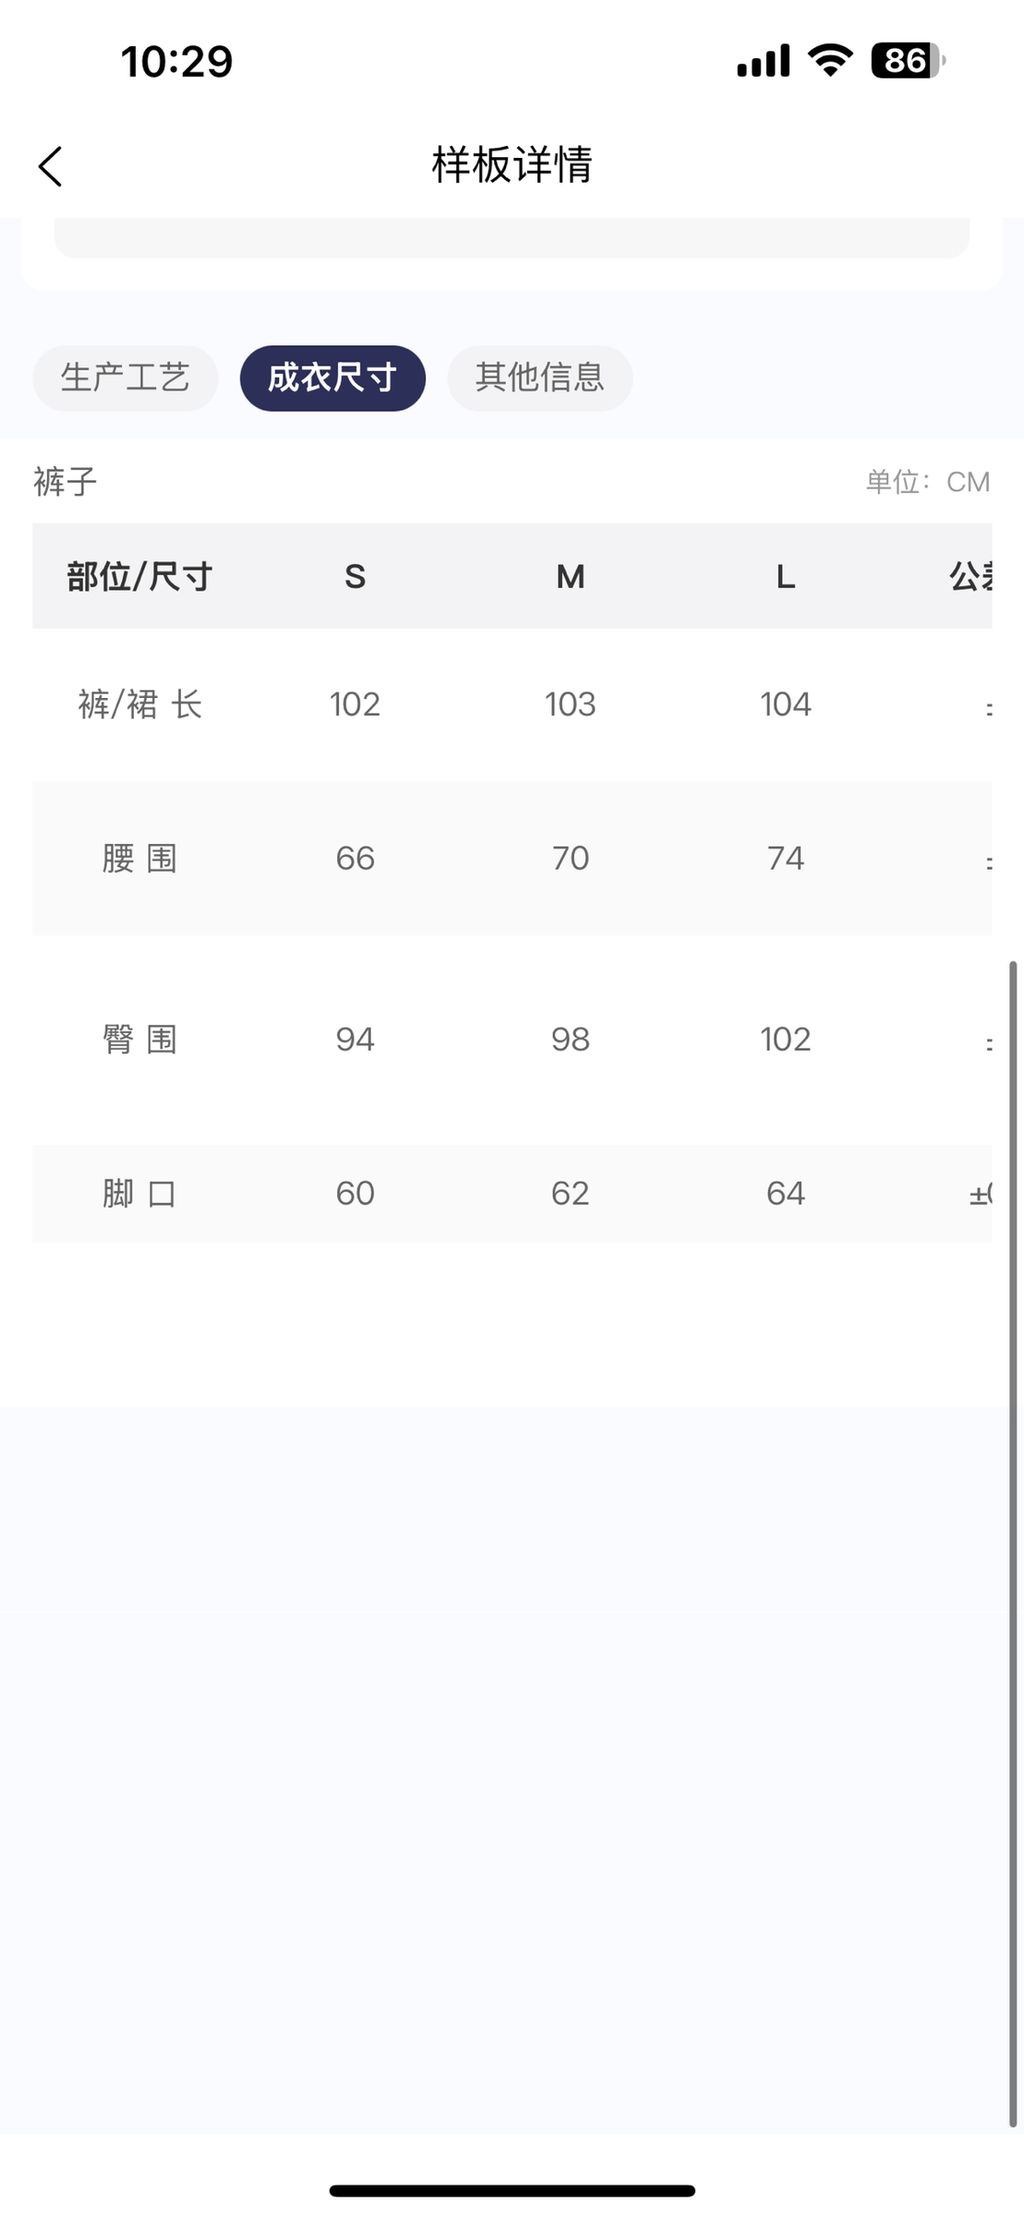Screen dimensions: 1024x2216
Task: Select the 腰围 row label
Action: [140, 859]
